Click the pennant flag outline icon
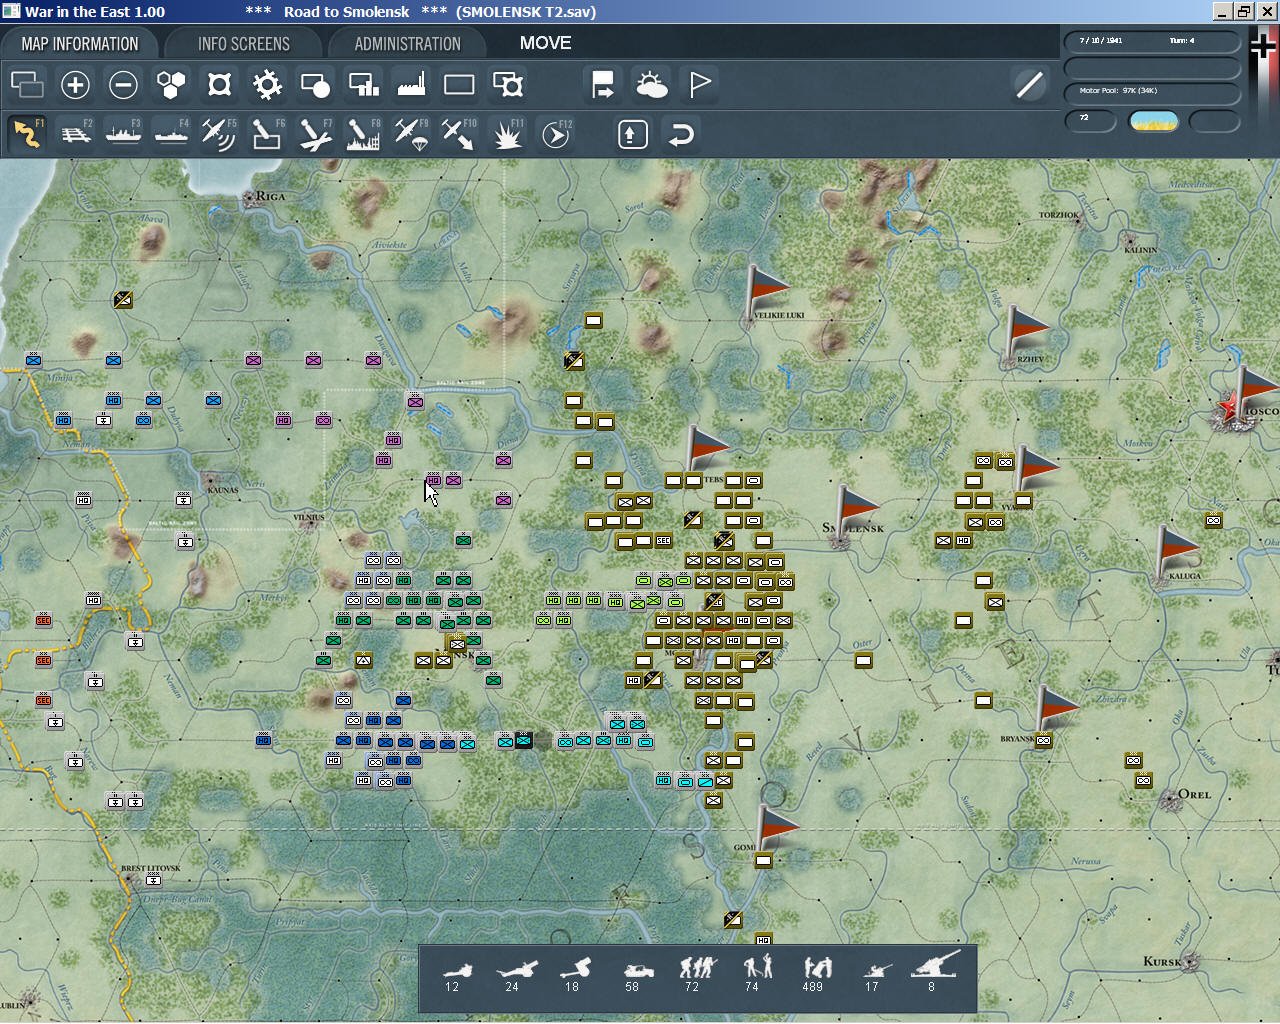This screenshot has width=1280, height=1024. coord(700,85)
